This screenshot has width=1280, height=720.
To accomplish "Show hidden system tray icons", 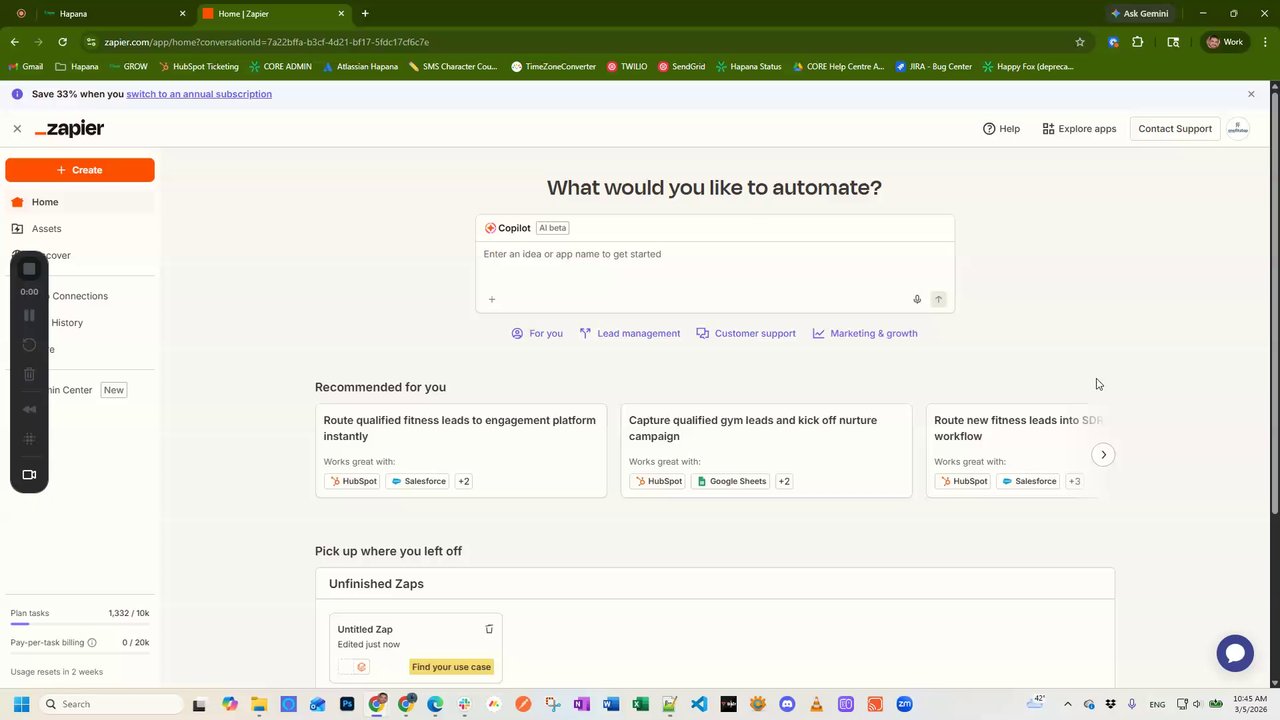I will point(1067,705).
